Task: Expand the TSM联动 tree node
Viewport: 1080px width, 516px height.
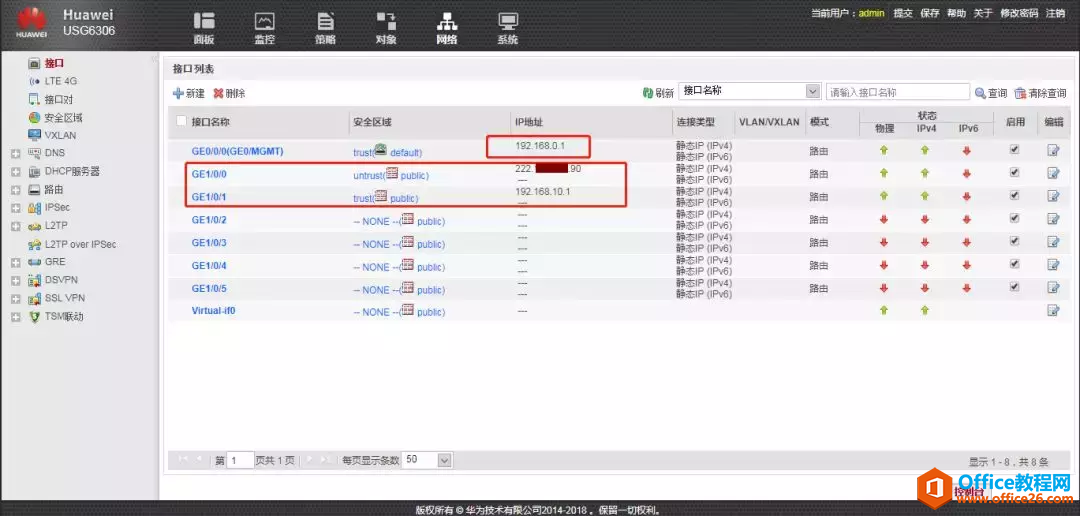Action: tap(15, 317)
